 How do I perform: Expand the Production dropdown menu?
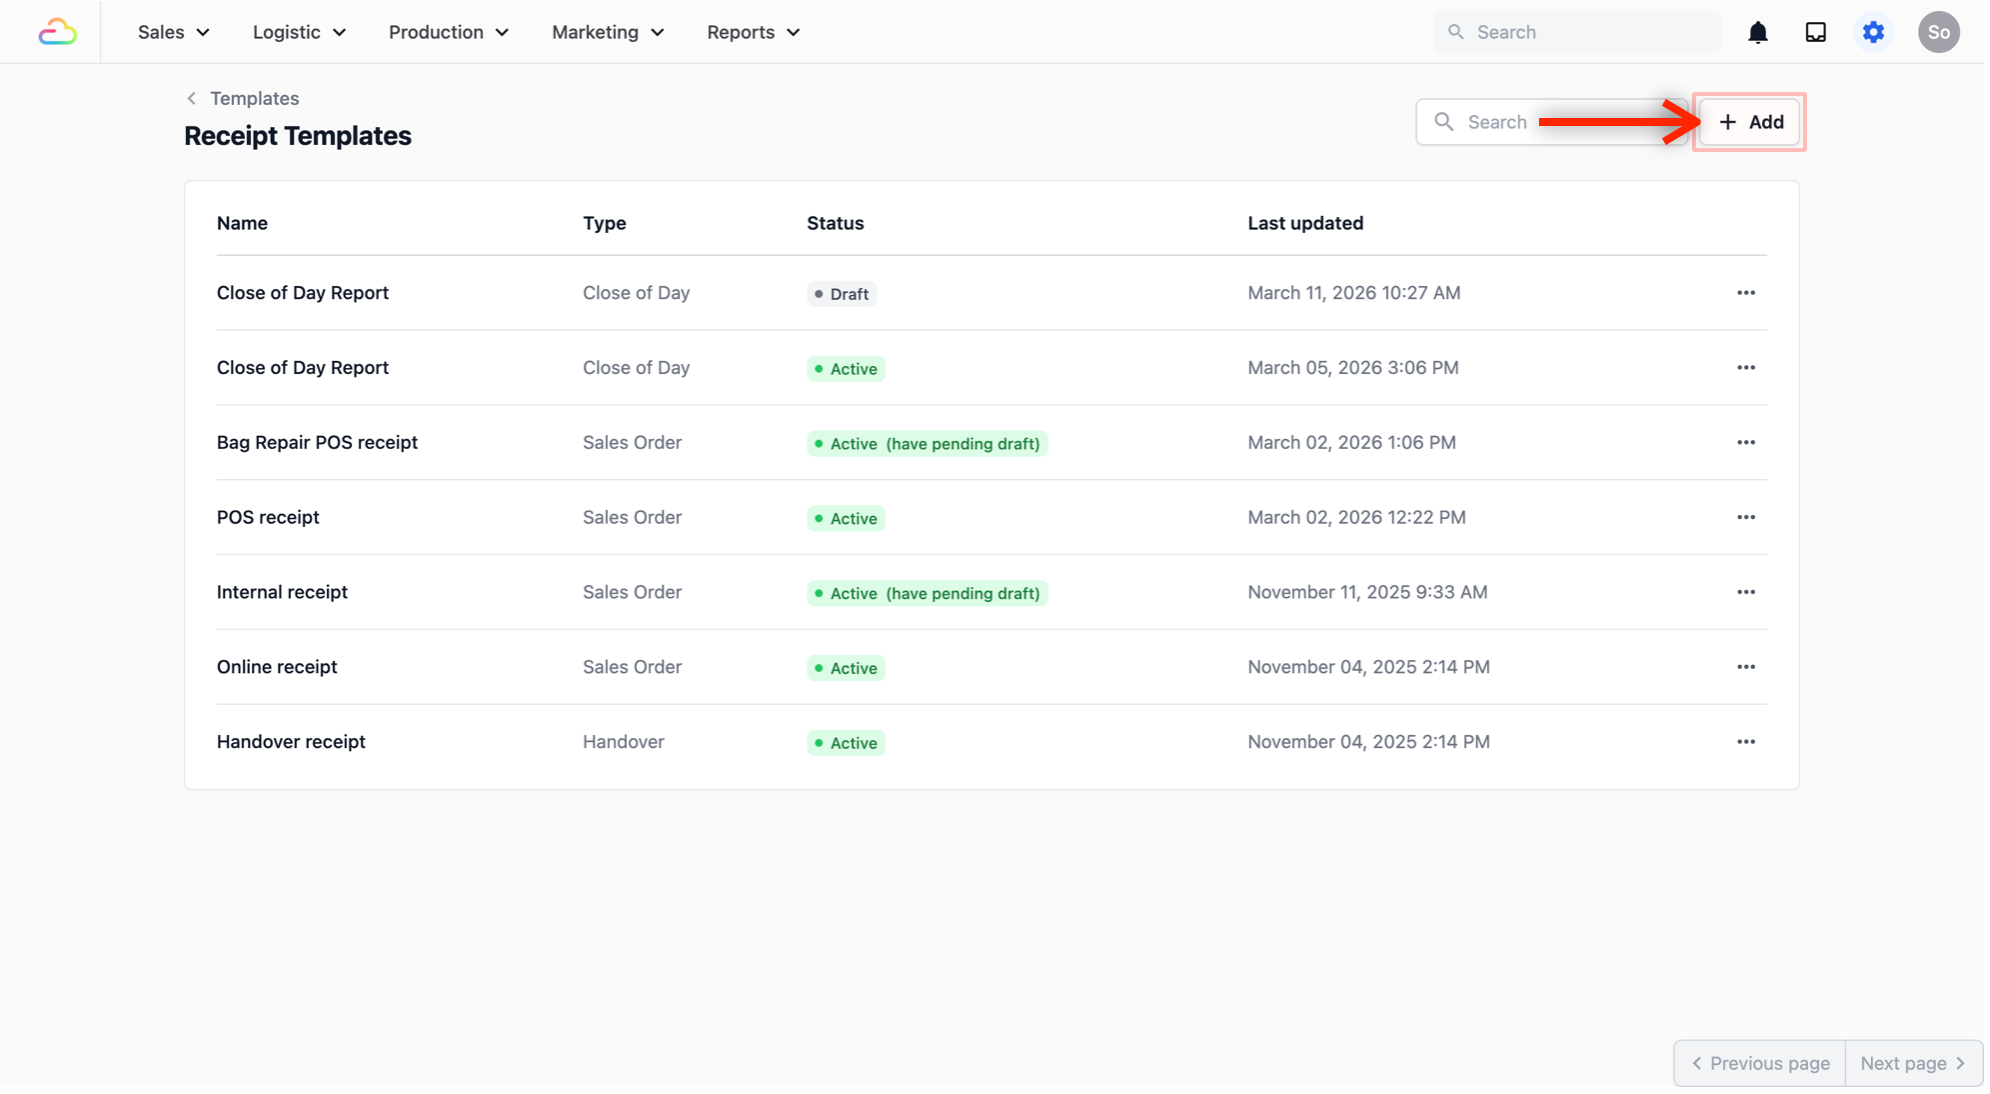click(448, 32)
